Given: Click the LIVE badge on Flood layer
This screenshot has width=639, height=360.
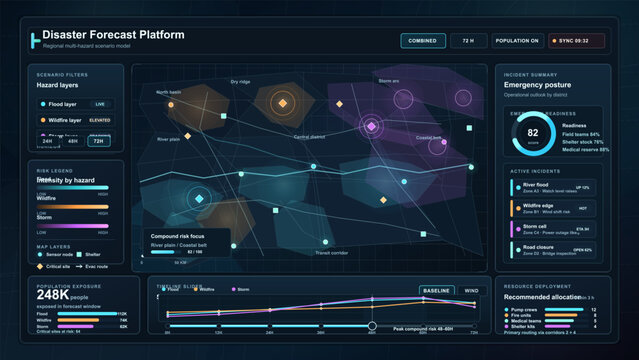Looking at the screenshot, I should (x=100, y=104).
